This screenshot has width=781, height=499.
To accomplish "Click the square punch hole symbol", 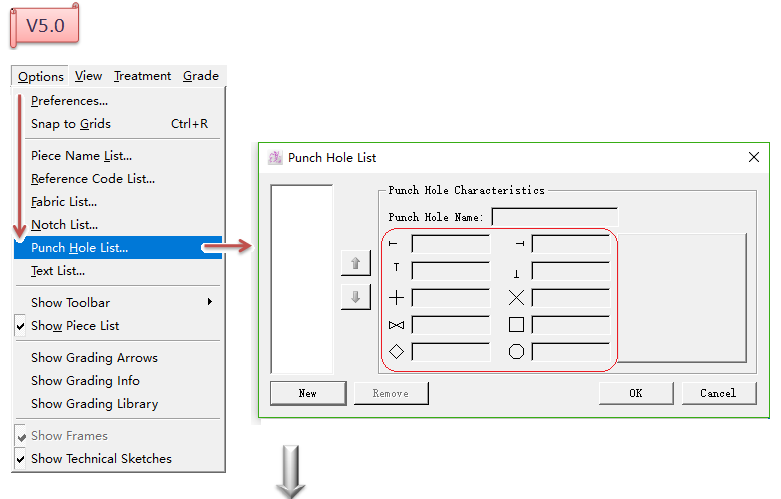I will click(516, 324).
